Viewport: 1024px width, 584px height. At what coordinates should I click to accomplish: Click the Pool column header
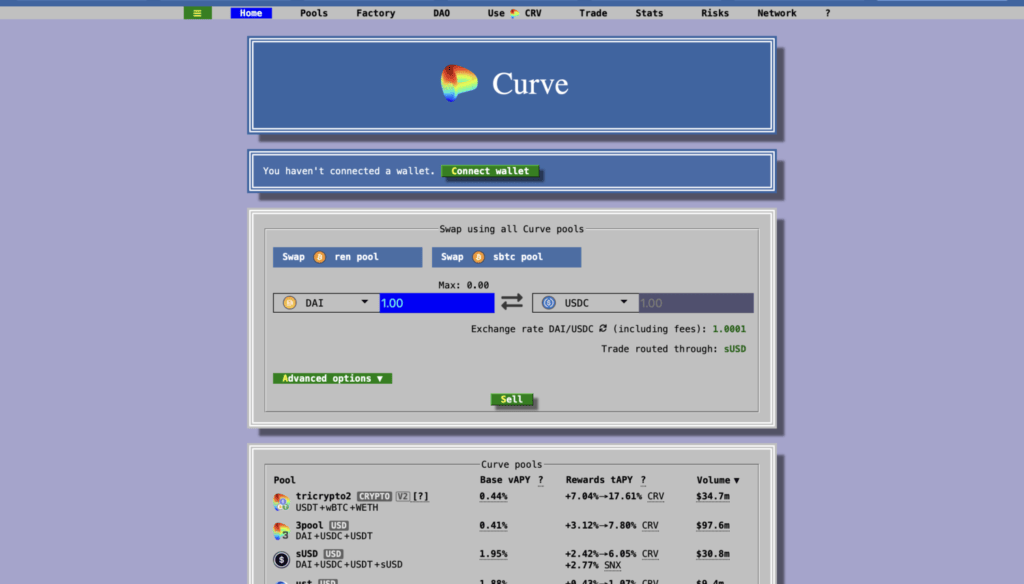pyautogui.click(x=284, y=480)
